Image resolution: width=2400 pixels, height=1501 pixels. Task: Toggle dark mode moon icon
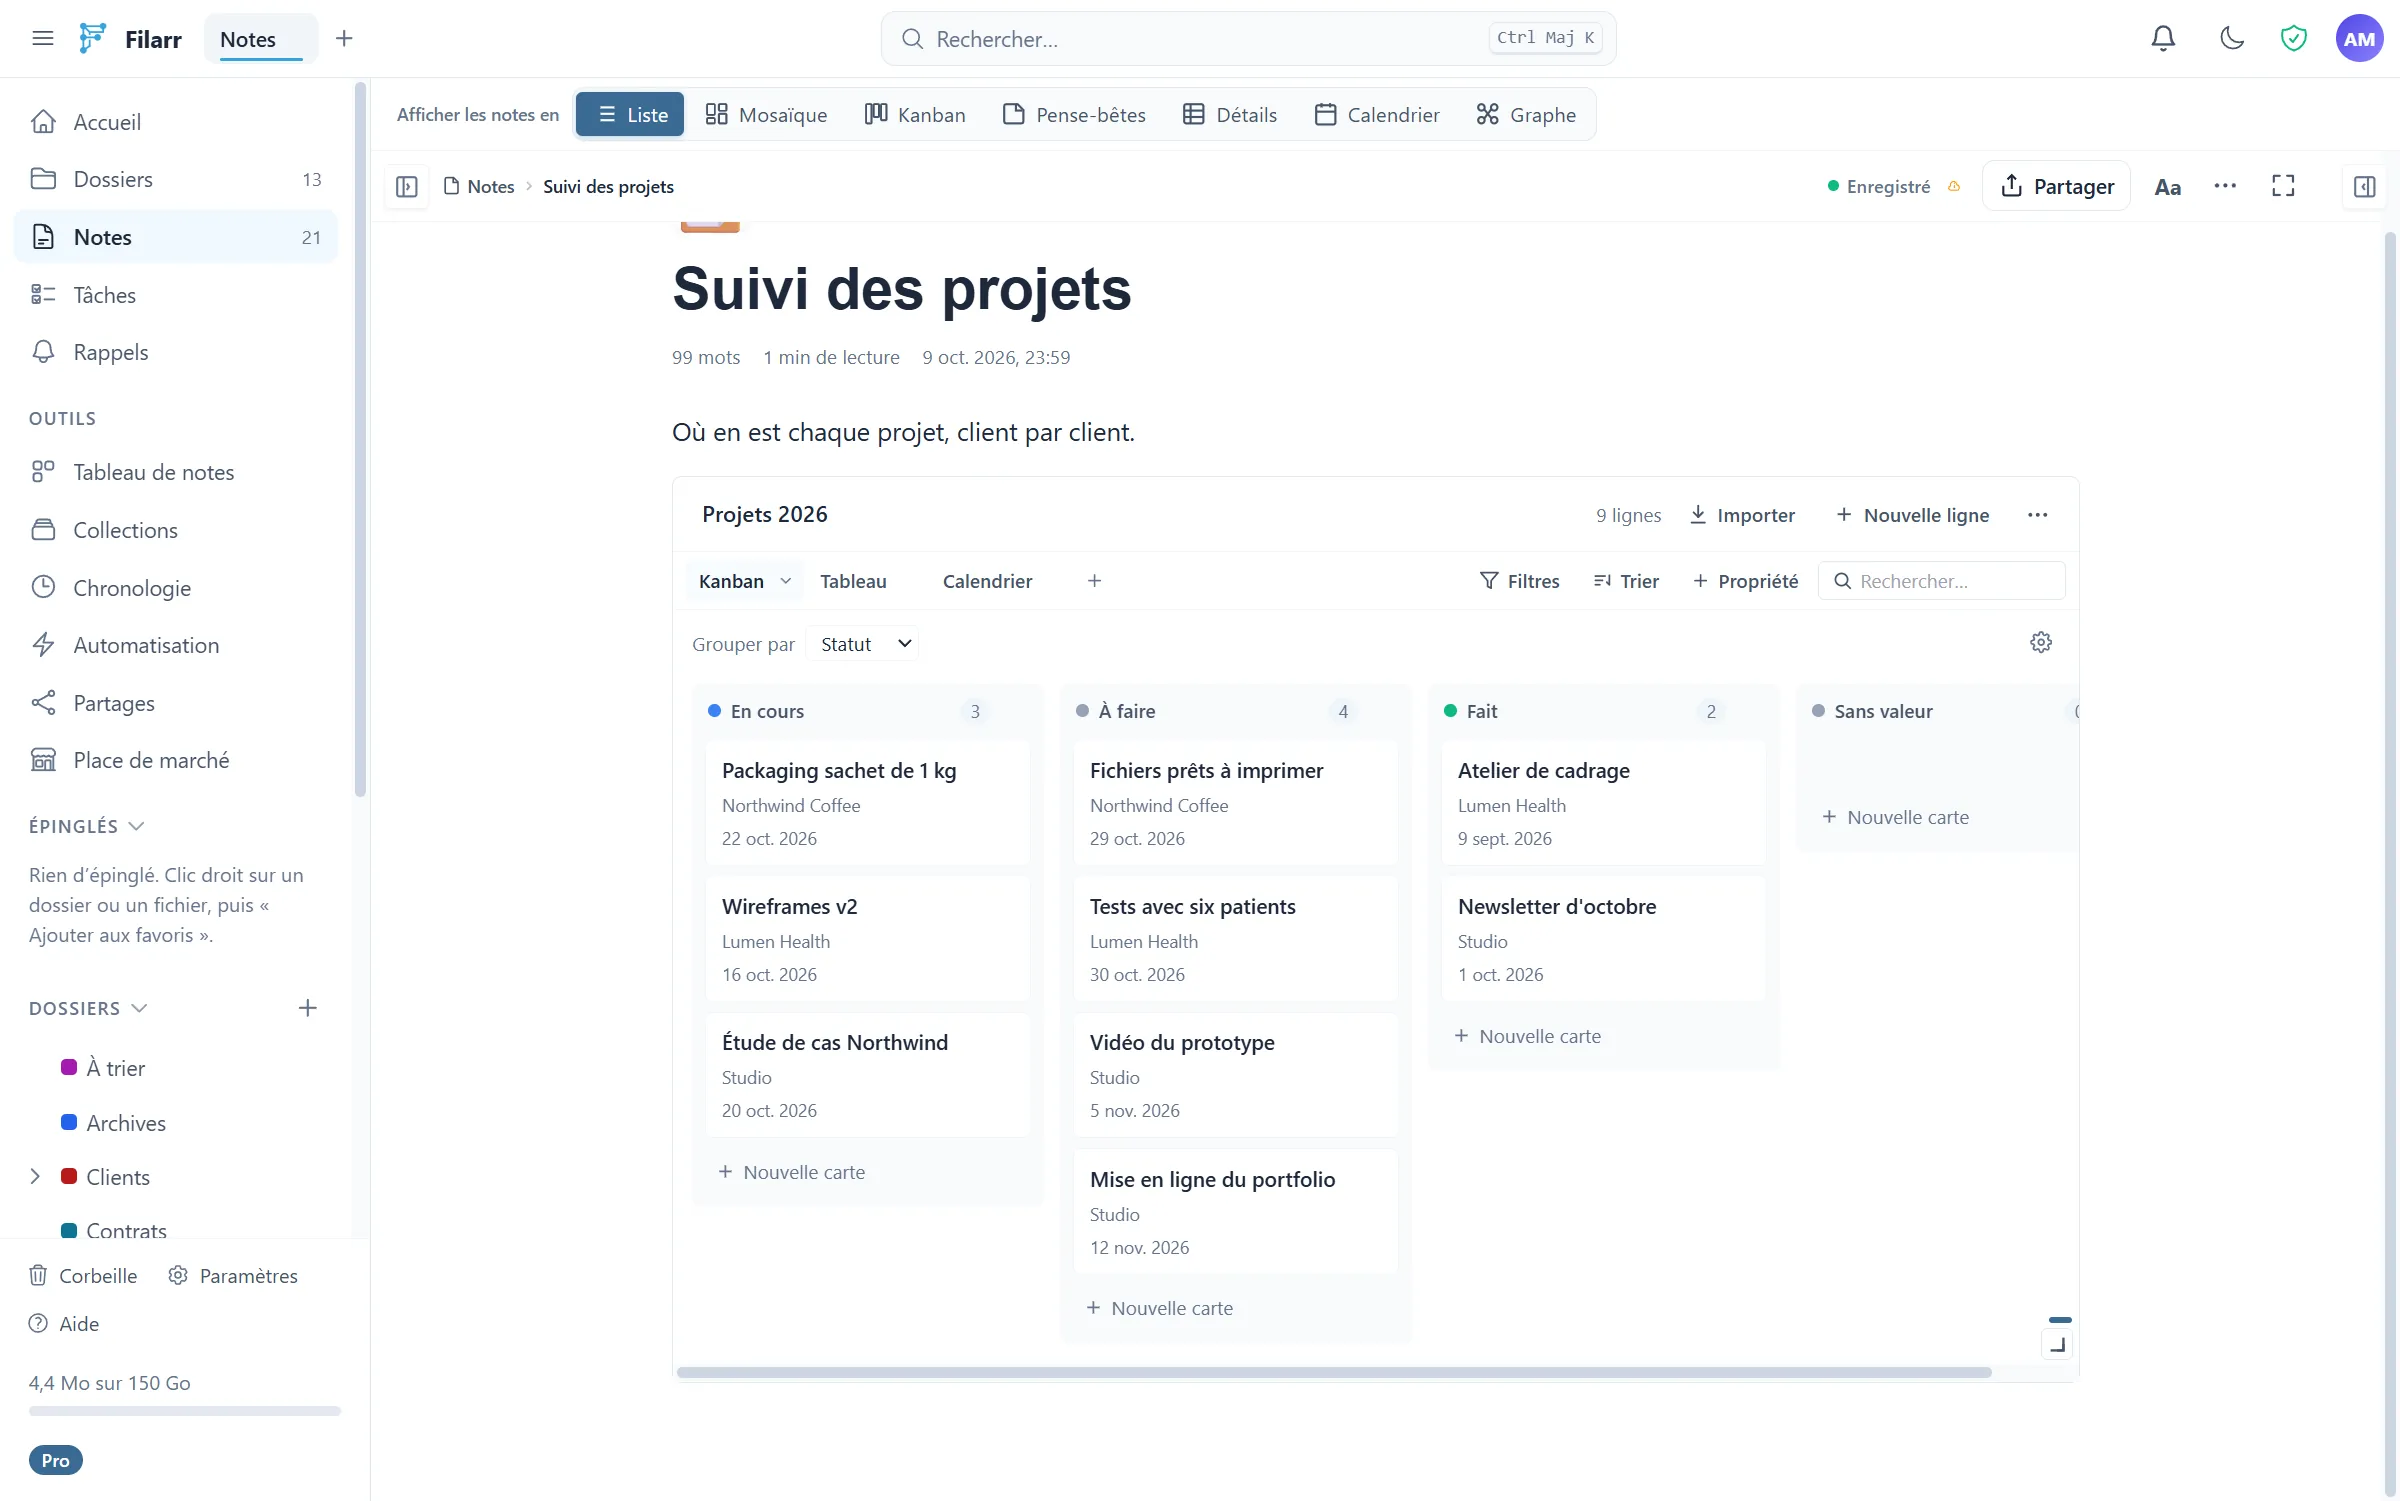tap(2232, 38)
